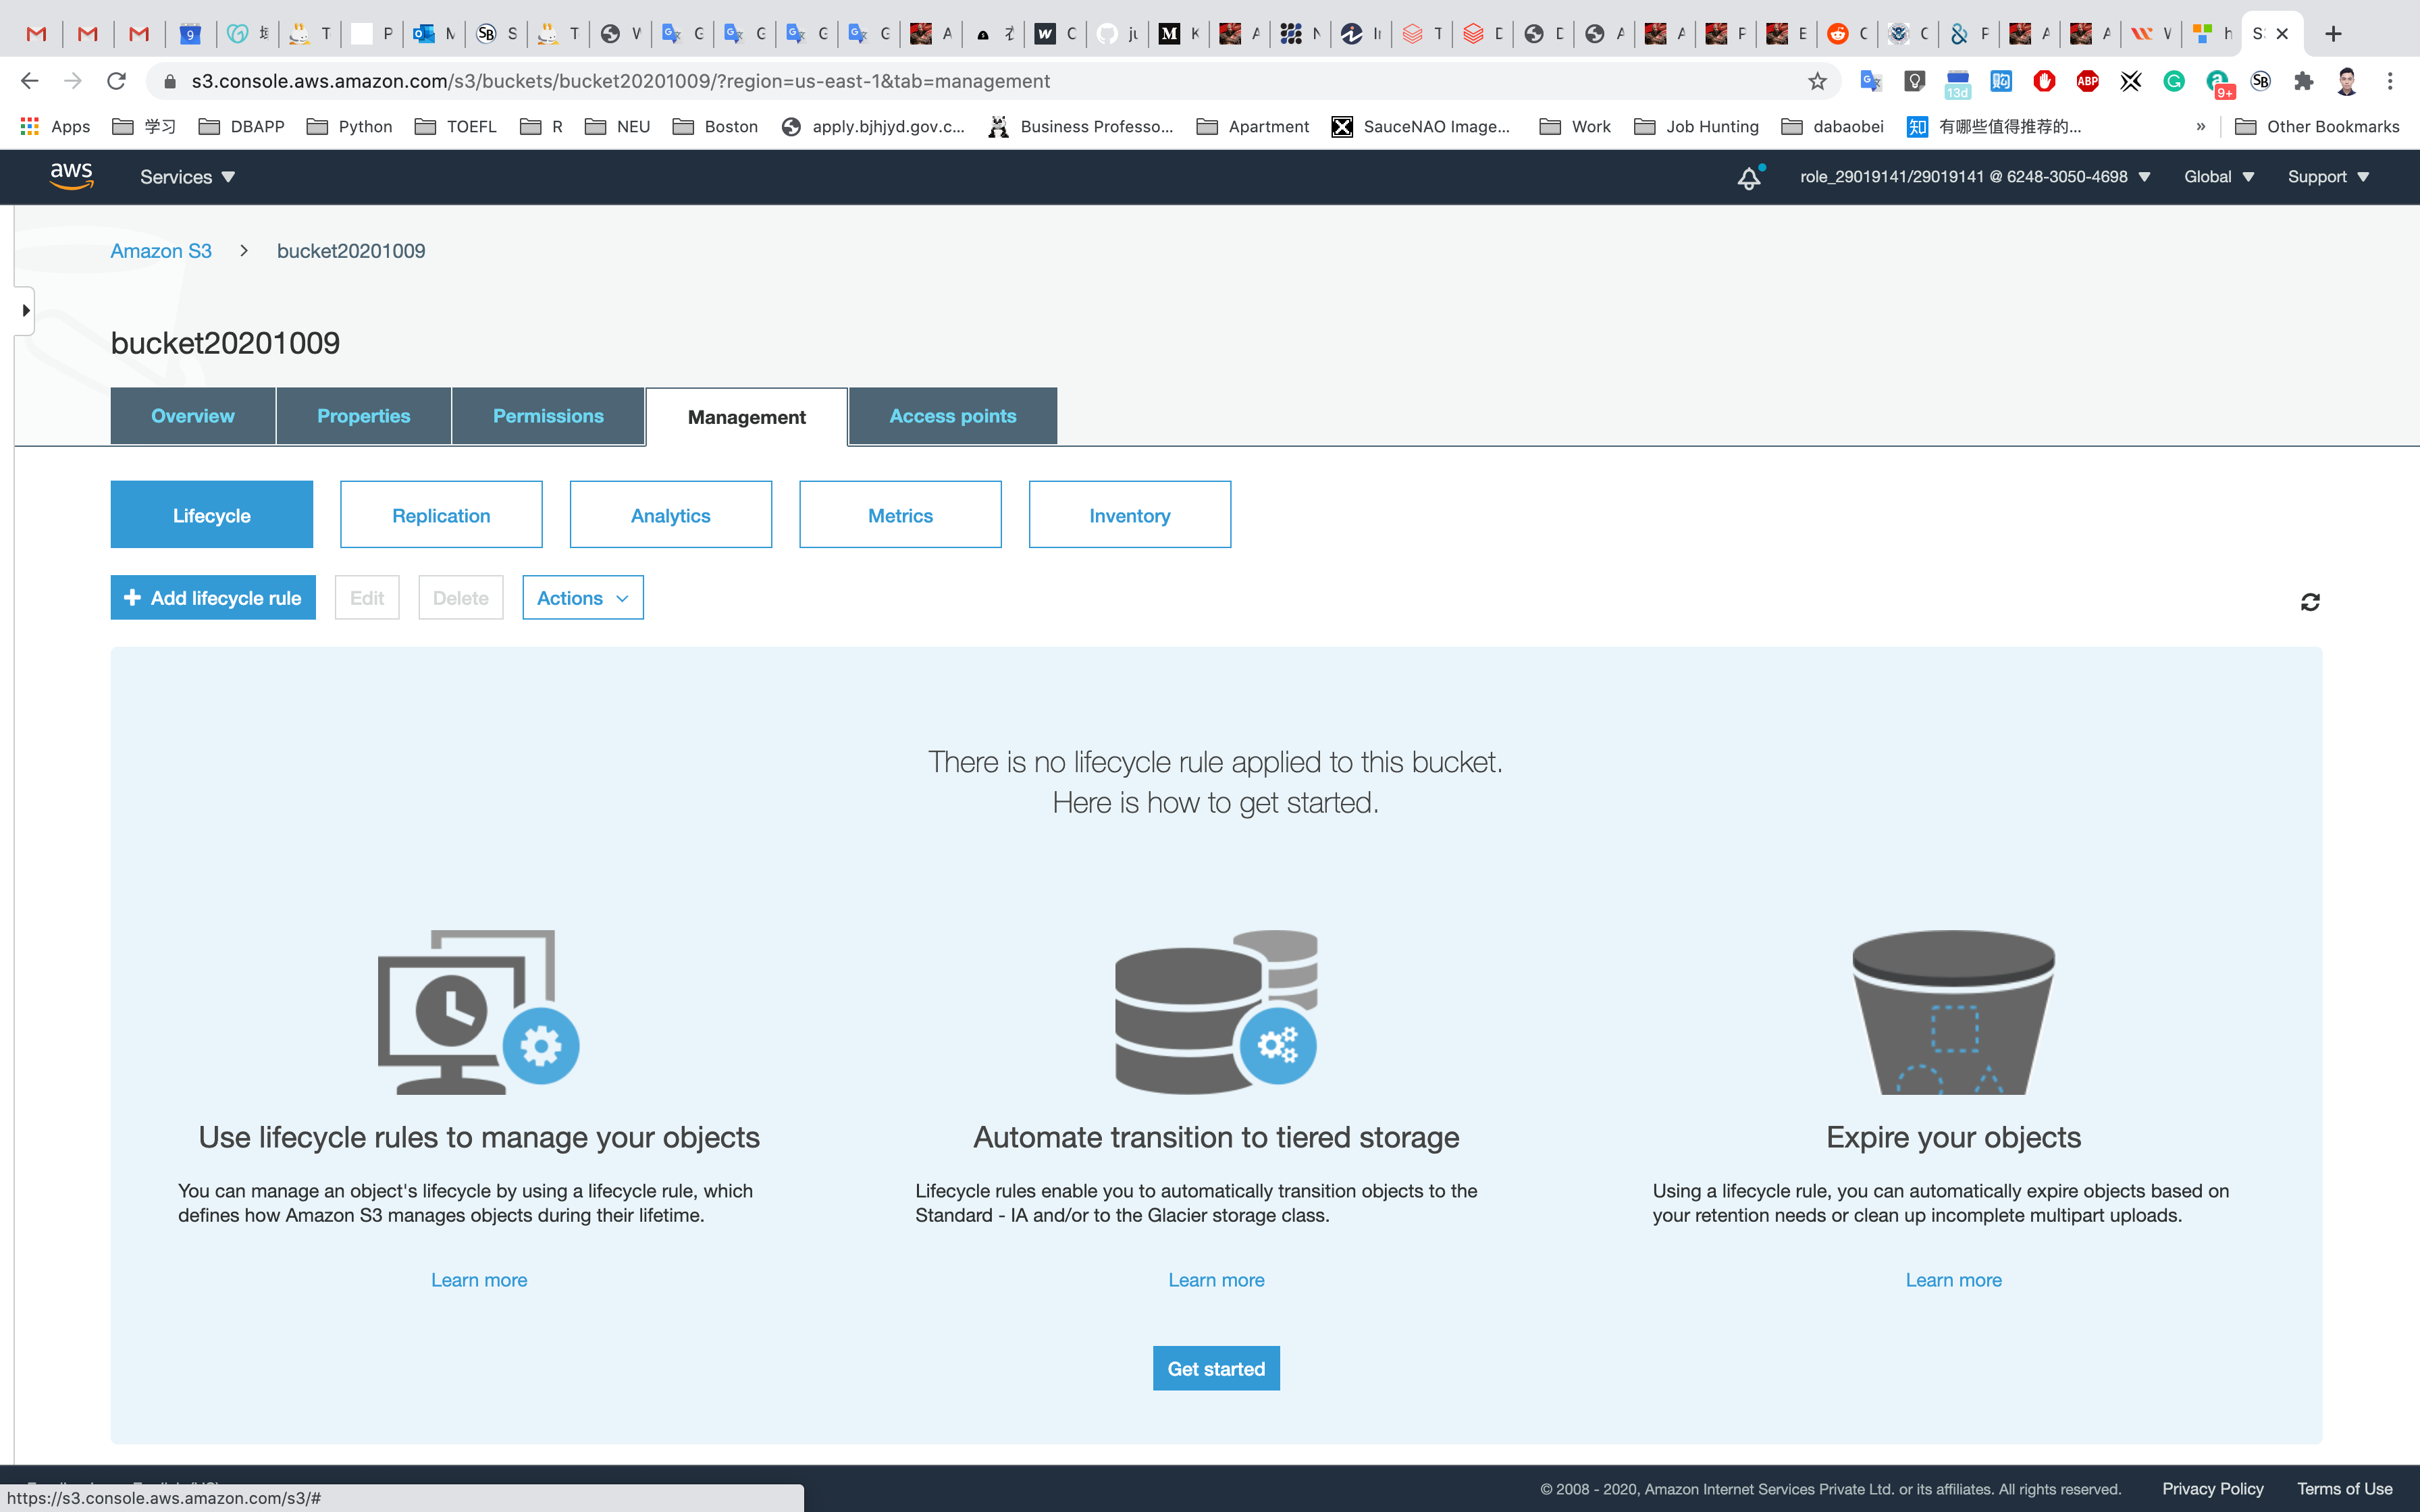This screenshot has width=2420, height=1512.
Task: Open the AWS notifications bell
Action: [x=1748, y=178]
